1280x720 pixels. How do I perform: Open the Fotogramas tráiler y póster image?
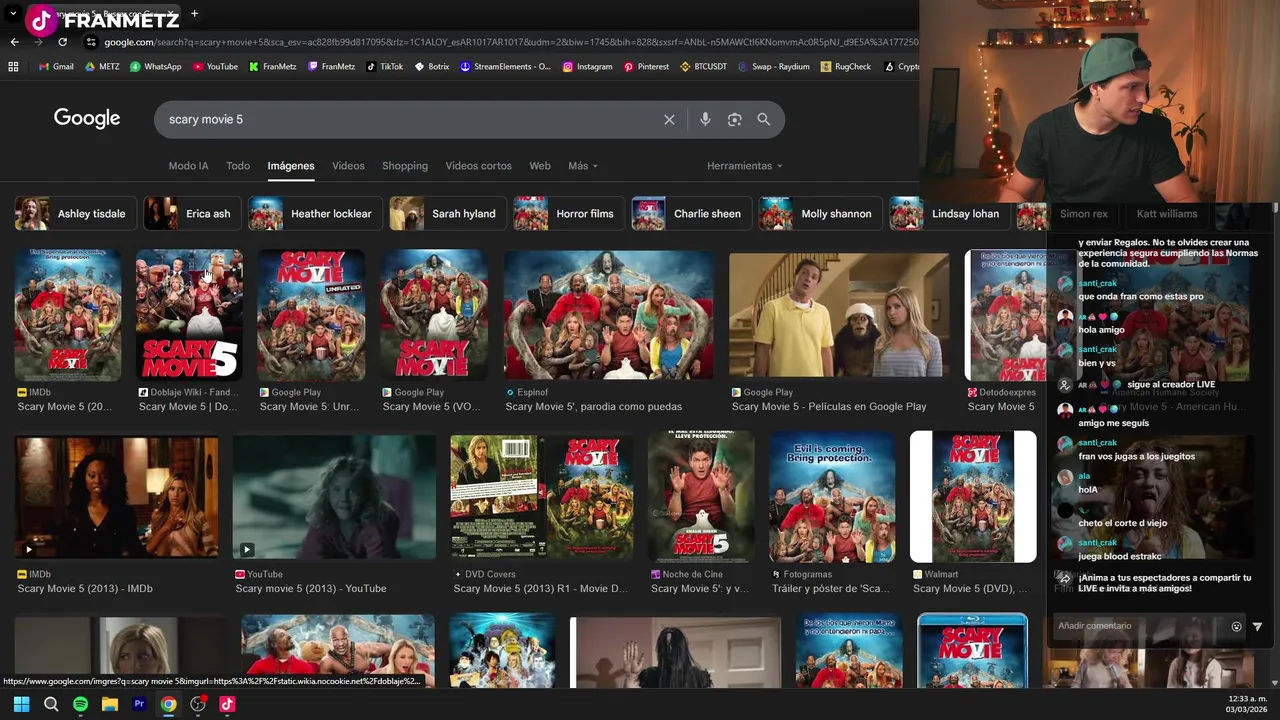[832, 497]
